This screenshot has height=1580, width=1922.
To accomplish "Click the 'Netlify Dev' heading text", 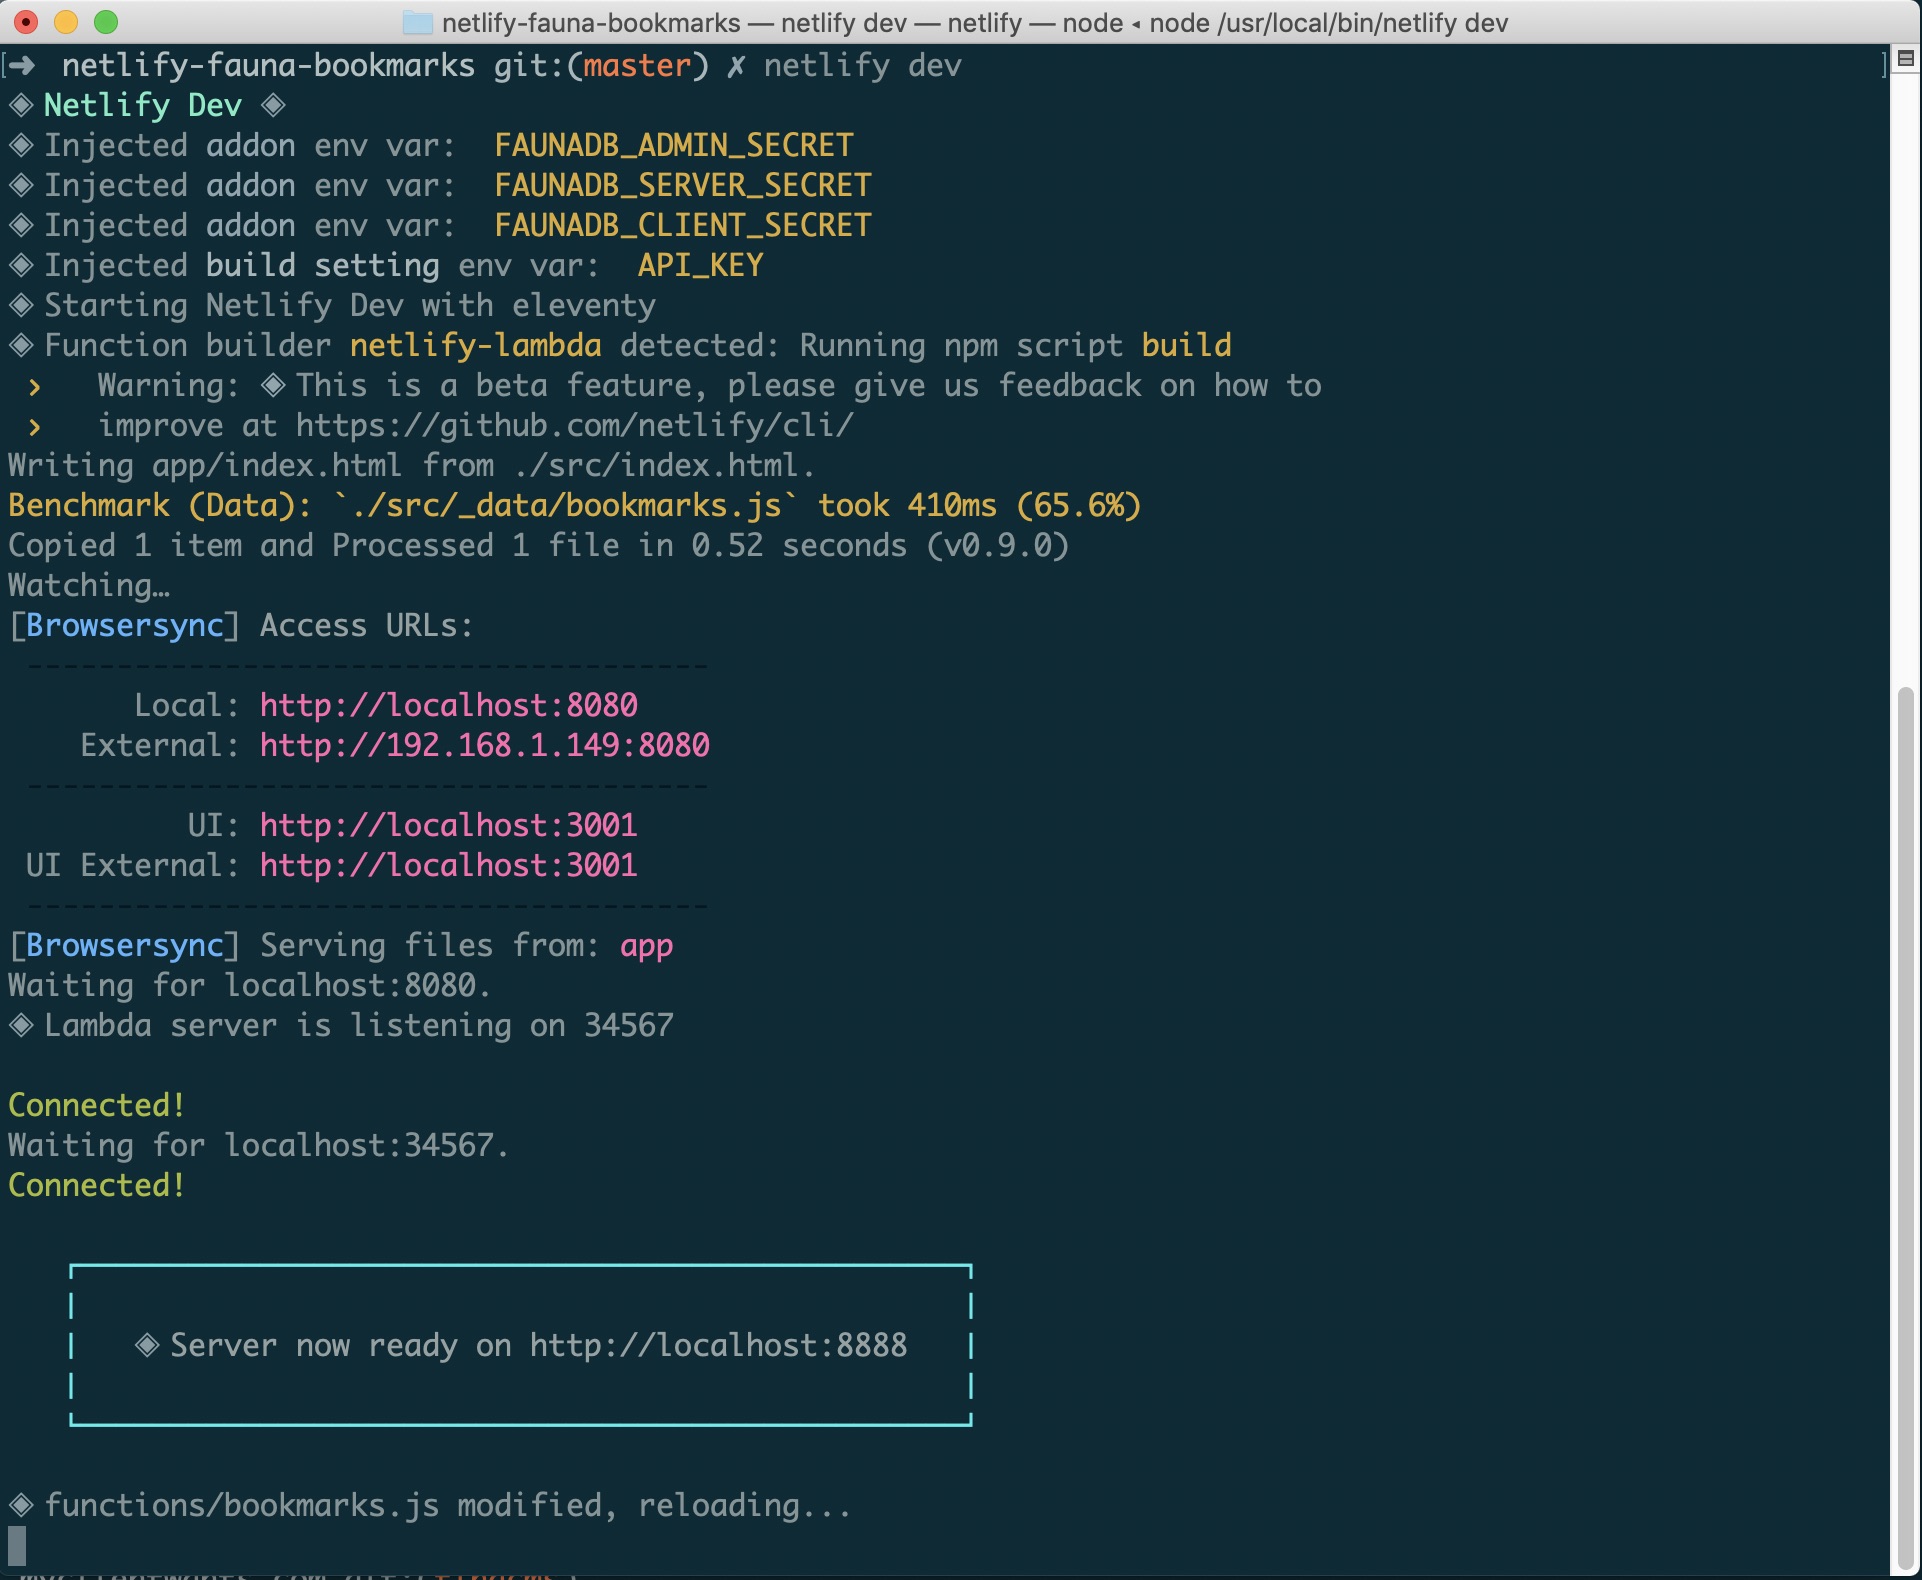I will (143, 105).
